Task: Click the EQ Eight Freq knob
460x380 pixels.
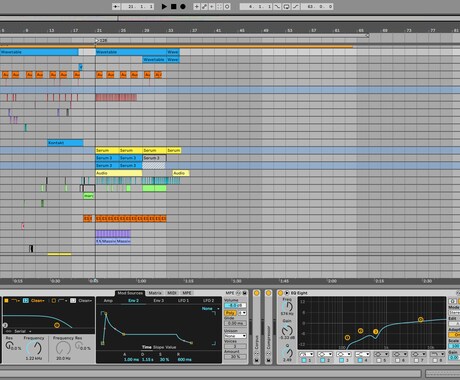Action: pyautogui.click(x=289, y=307)
